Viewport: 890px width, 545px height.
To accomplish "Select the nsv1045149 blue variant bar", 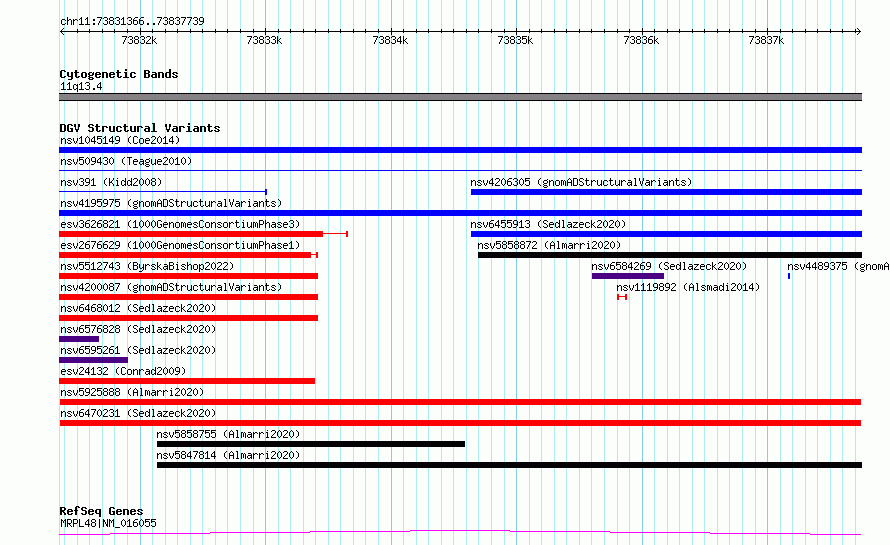I will (460, 150).
